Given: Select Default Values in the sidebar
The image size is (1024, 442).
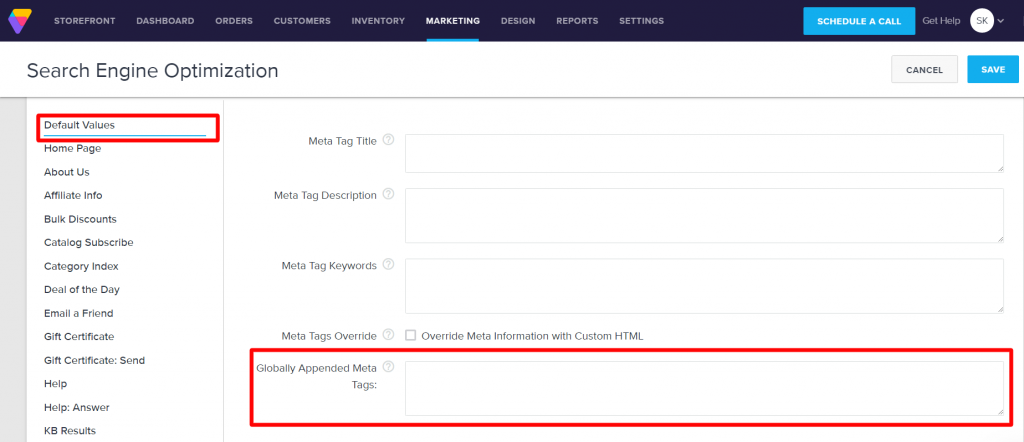Looking at the screenshot, I should pos(79,125).
